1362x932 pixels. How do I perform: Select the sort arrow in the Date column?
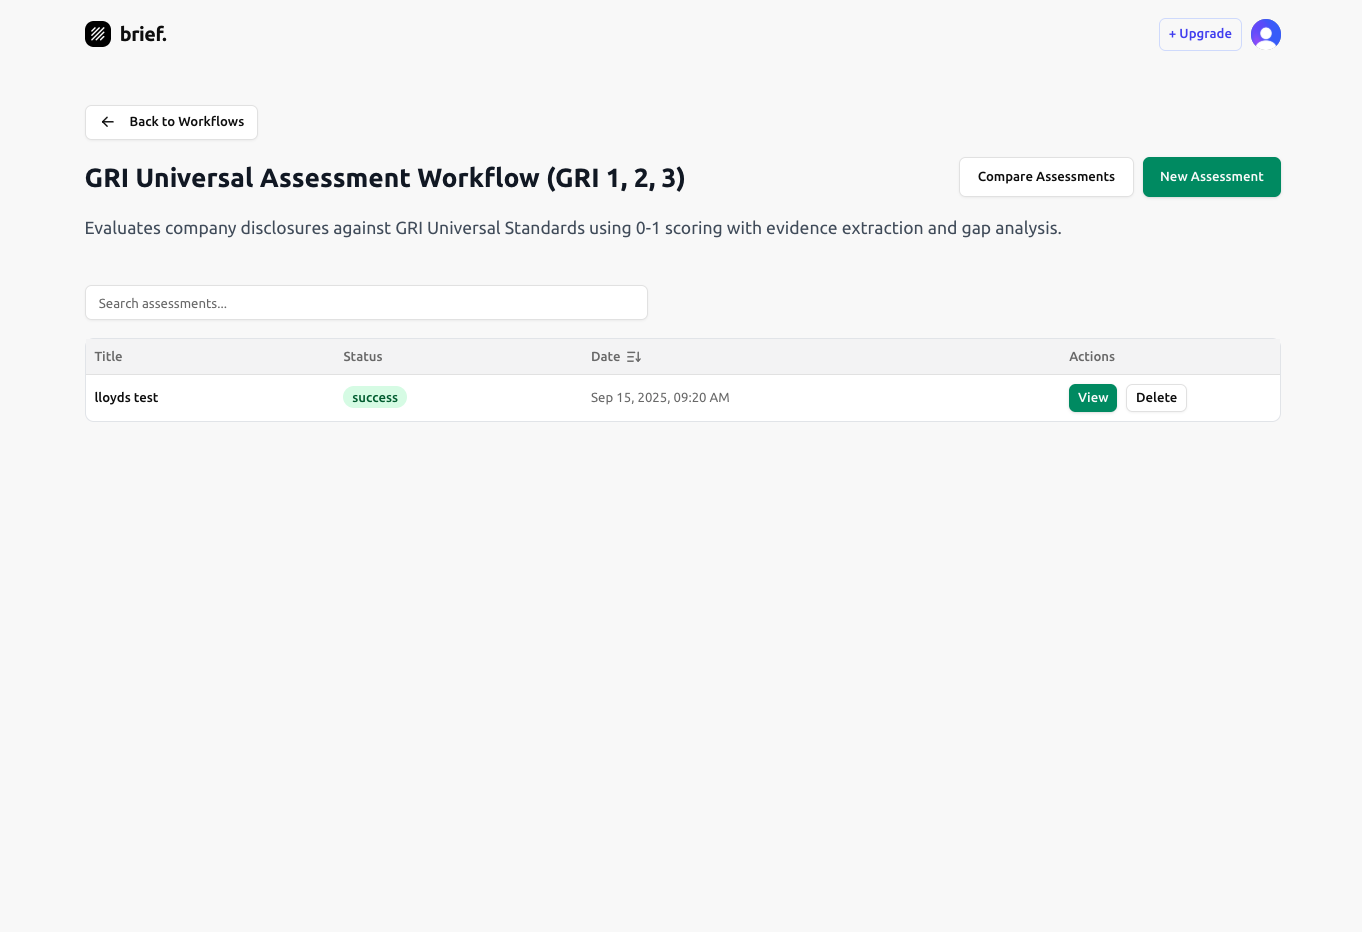634,356
